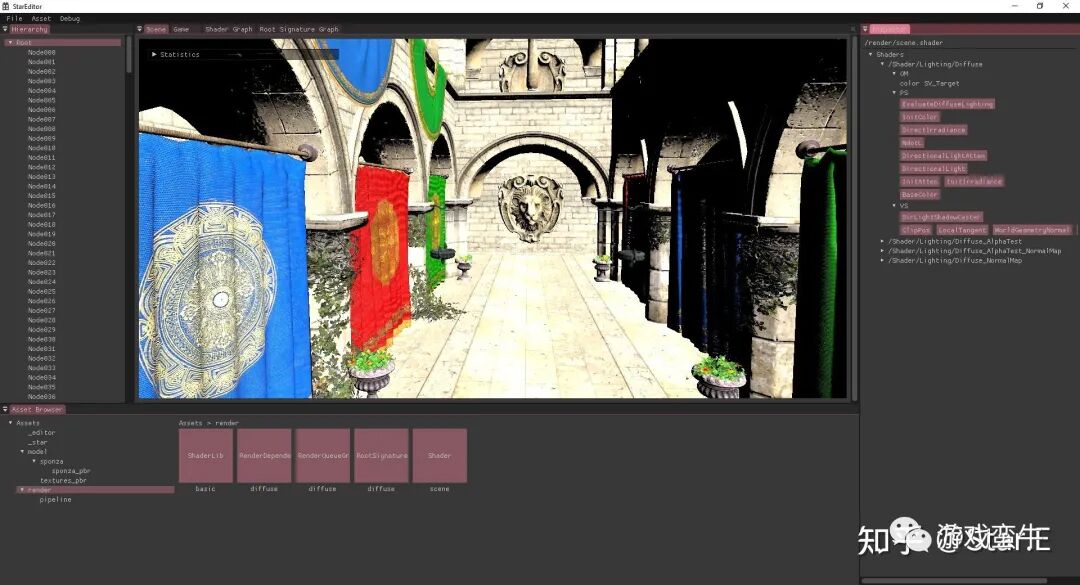Collapse the /Shader/Lighting/Diffuse node
Viewport: 1080px width, 585px height.
pos(882,64)
